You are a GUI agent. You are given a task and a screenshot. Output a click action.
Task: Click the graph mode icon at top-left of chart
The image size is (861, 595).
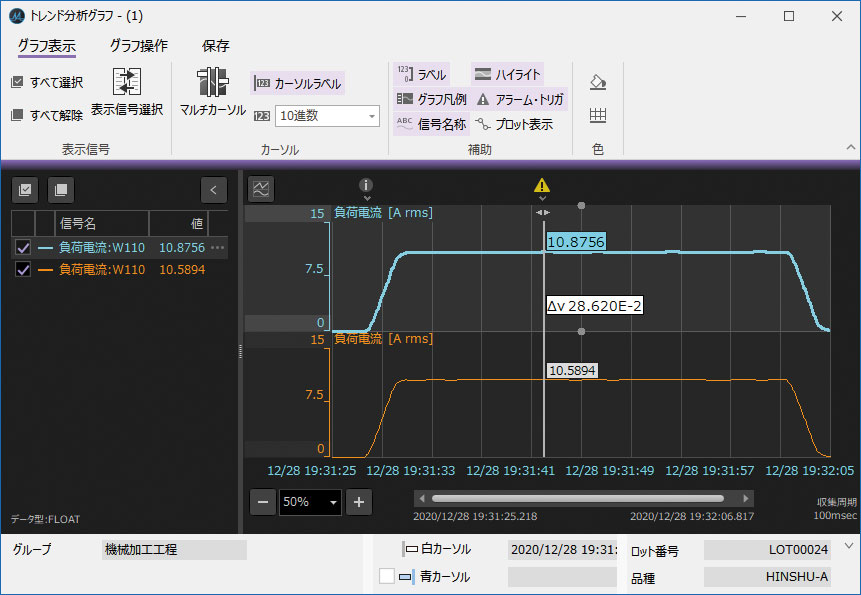click(x=261, y=188)
